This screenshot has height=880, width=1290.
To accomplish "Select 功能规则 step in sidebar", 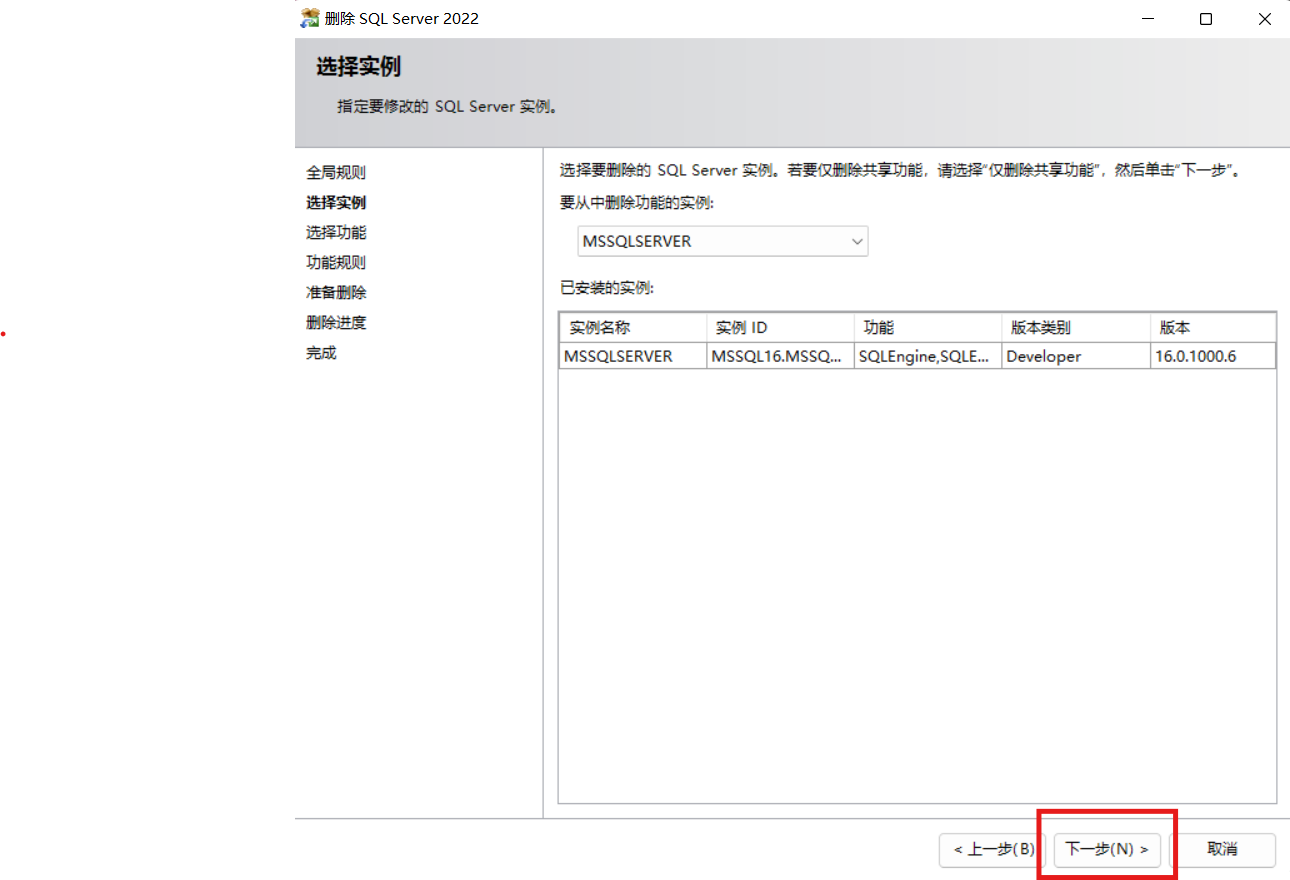I will coord(336,263).
